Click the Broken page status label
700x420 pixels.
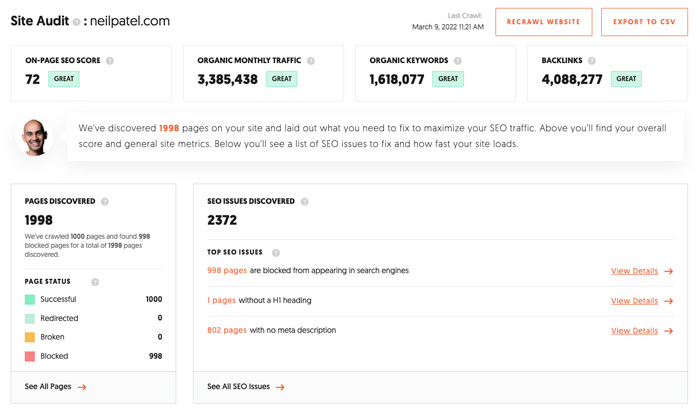[52, 337]
